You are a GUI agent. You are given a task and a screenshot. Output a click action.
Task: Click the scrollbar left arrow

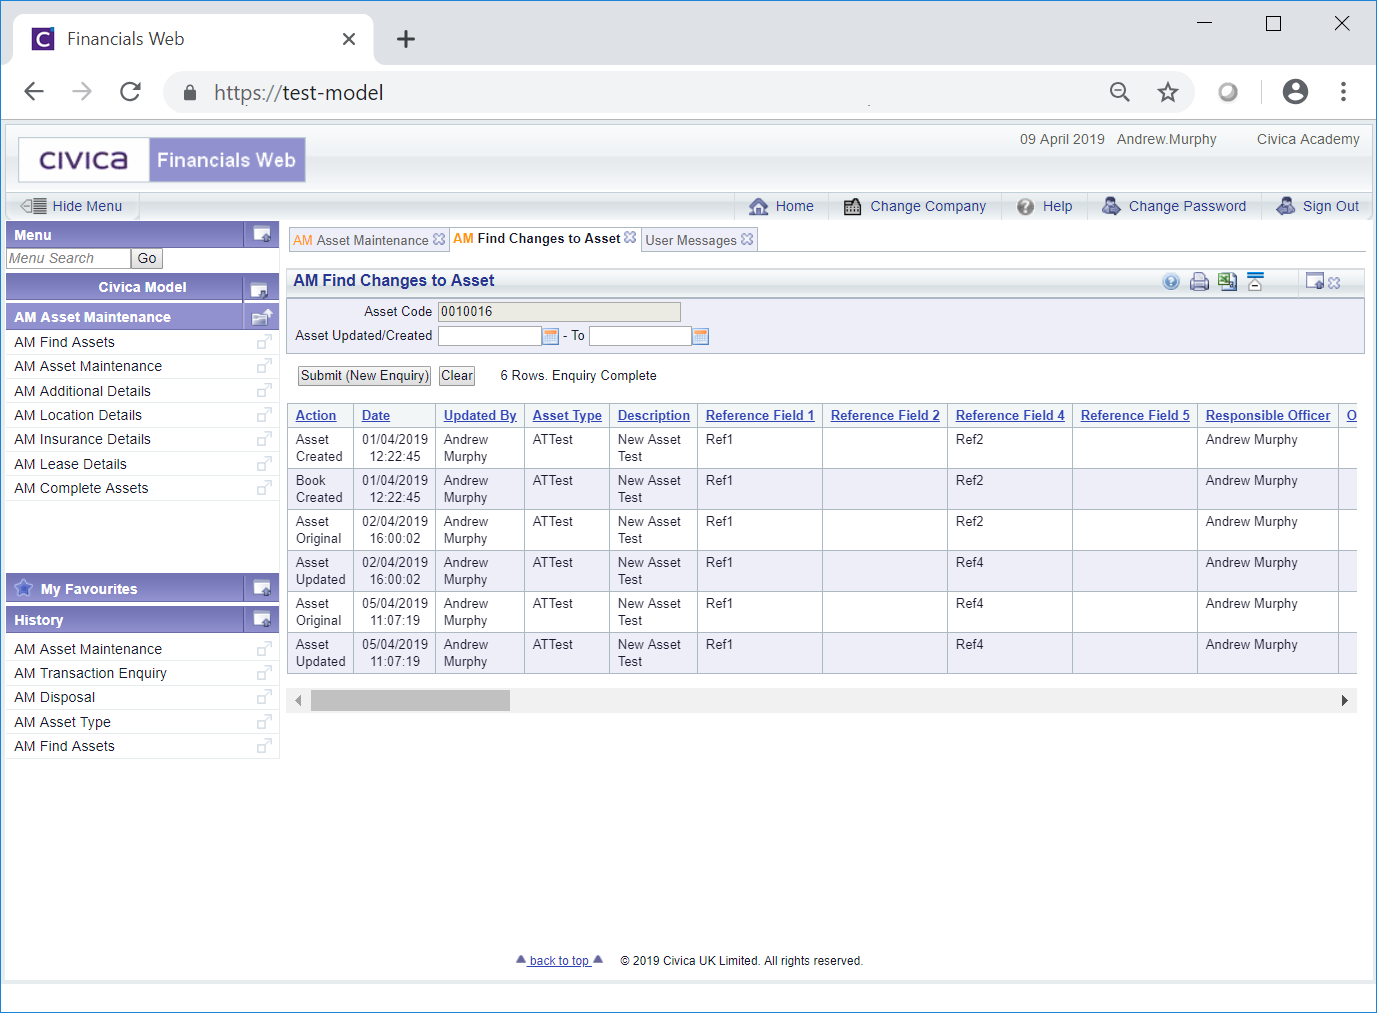(x=298, y=700)
